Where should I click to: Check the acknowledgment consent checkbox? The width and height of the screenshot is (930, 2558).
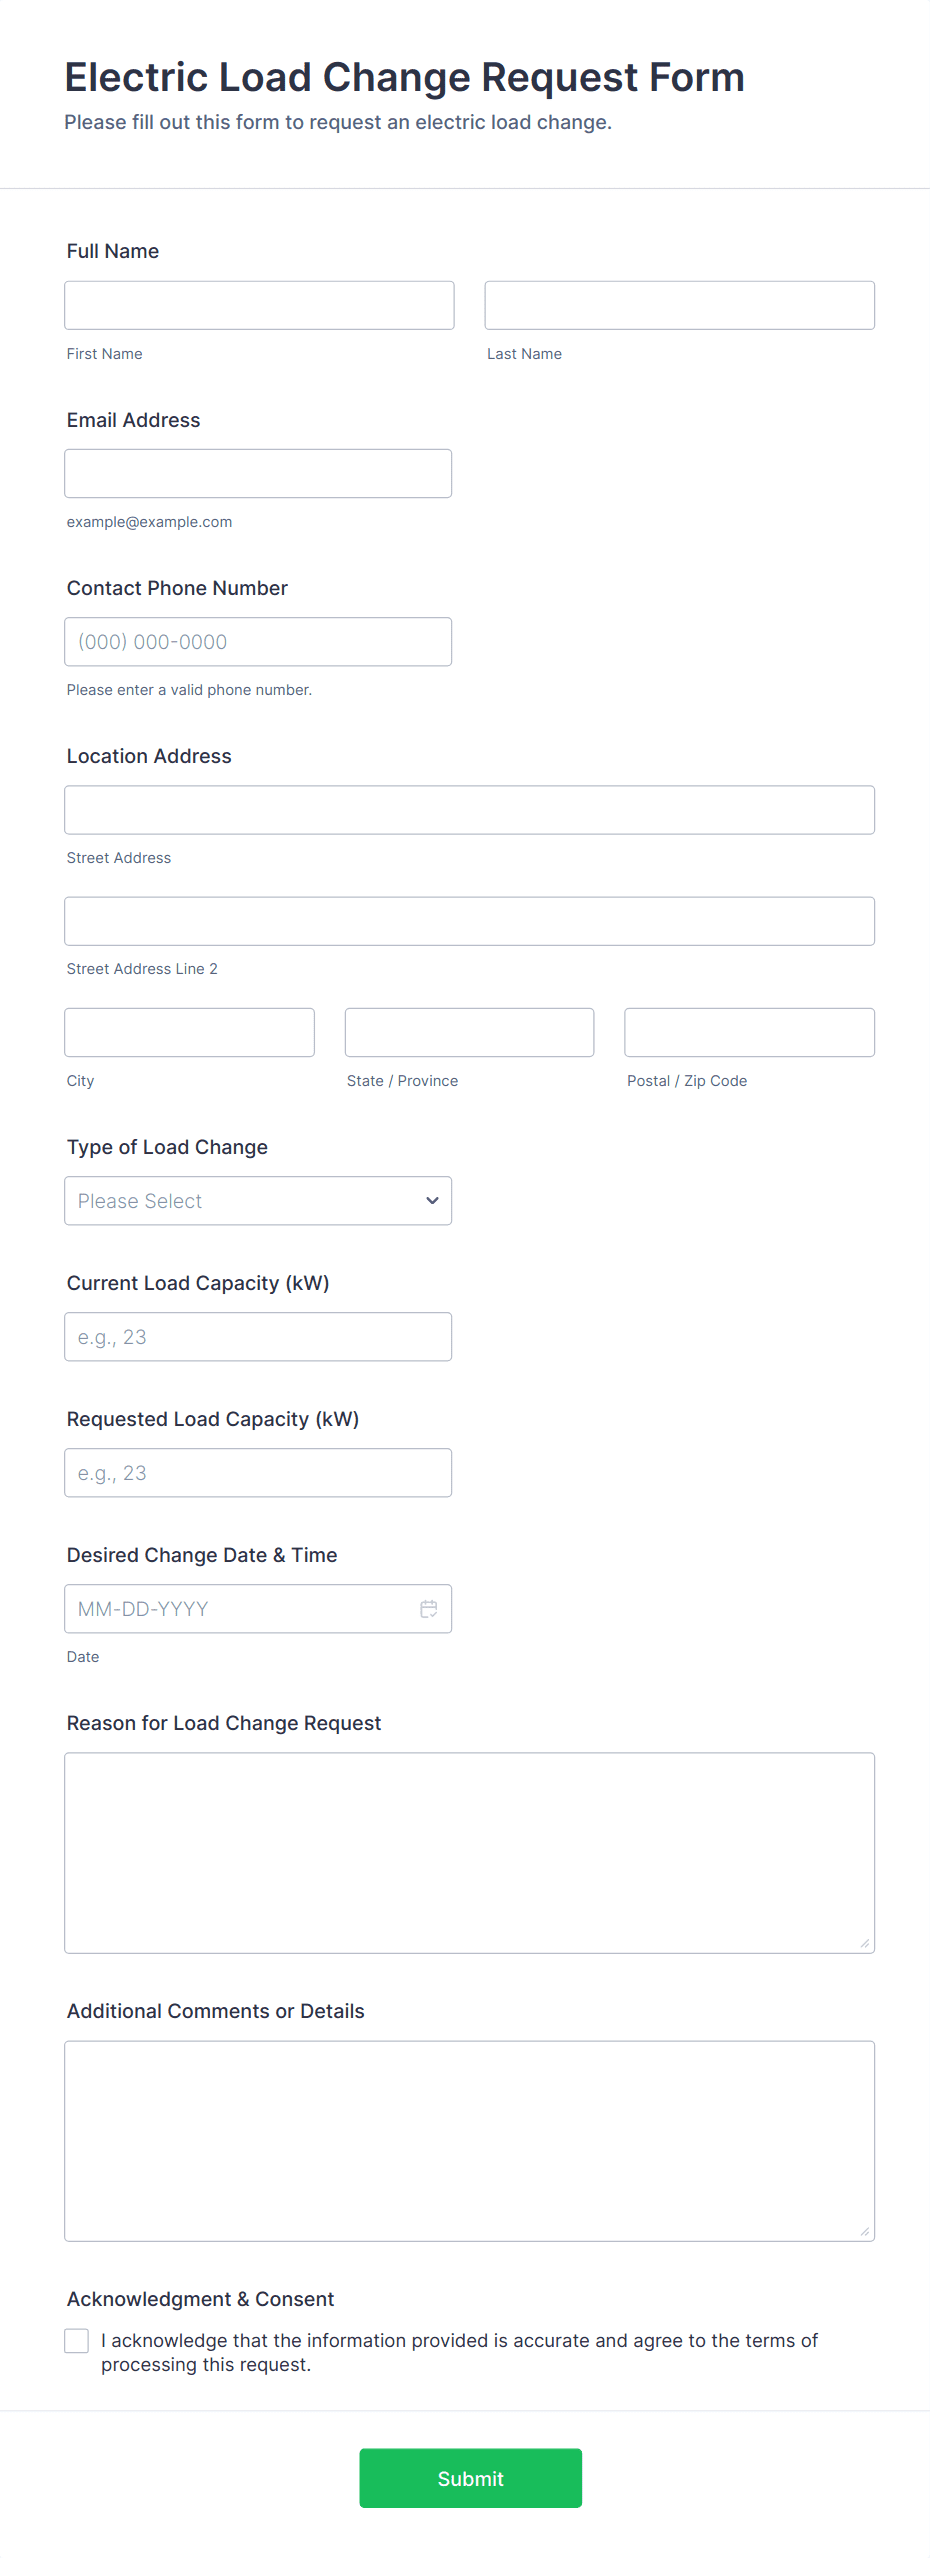(x=77, y=2340)
